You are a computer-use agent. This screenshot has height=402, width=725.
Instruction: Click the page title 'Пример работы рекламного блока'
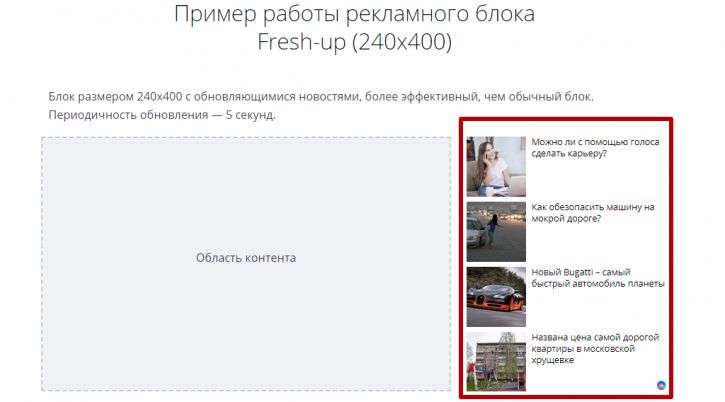(x=354, y=14)
